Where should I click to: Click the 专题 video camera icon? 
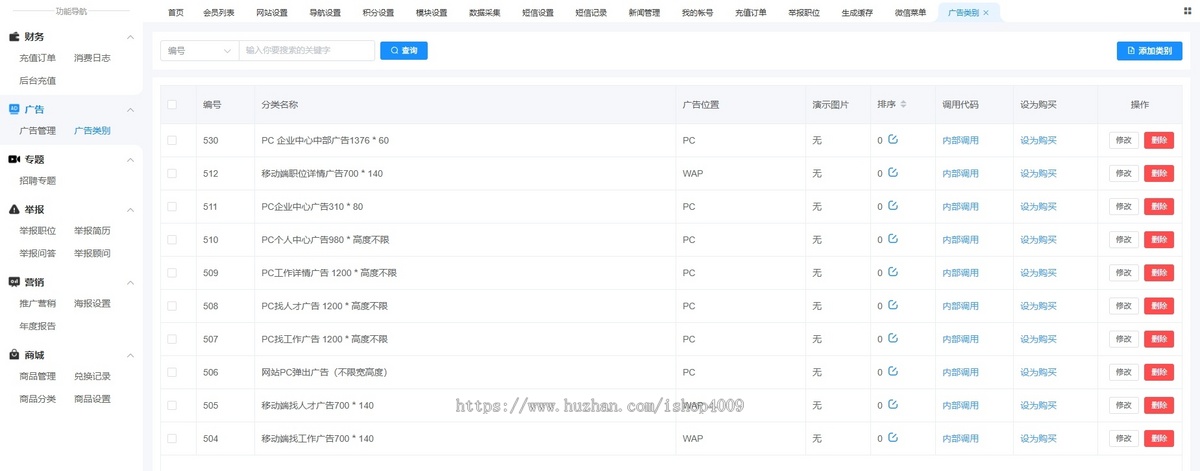coord(14,159)
